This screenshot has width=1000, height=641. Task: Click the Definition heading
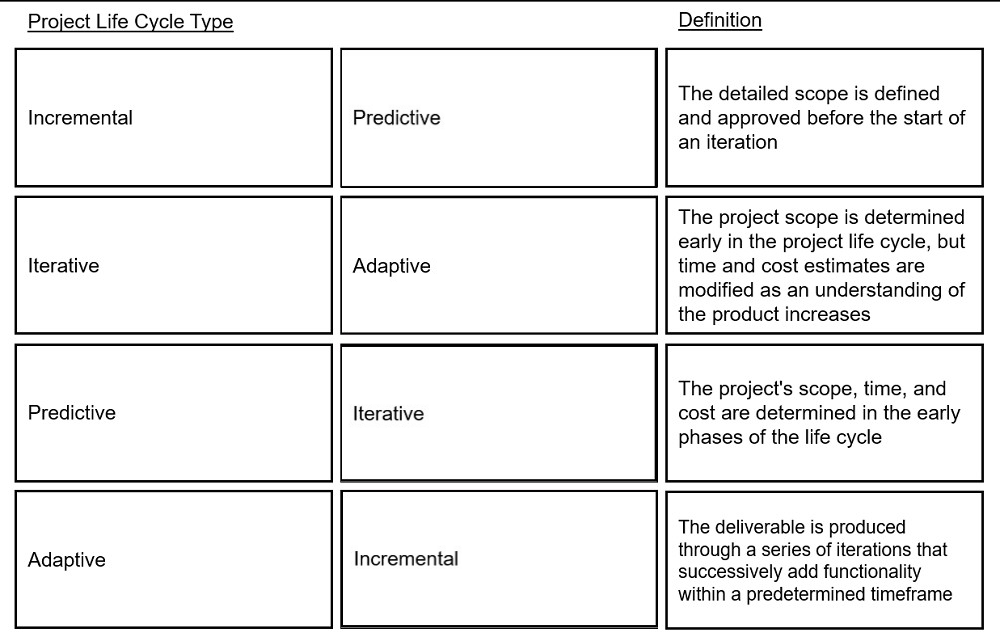(720, 20)
